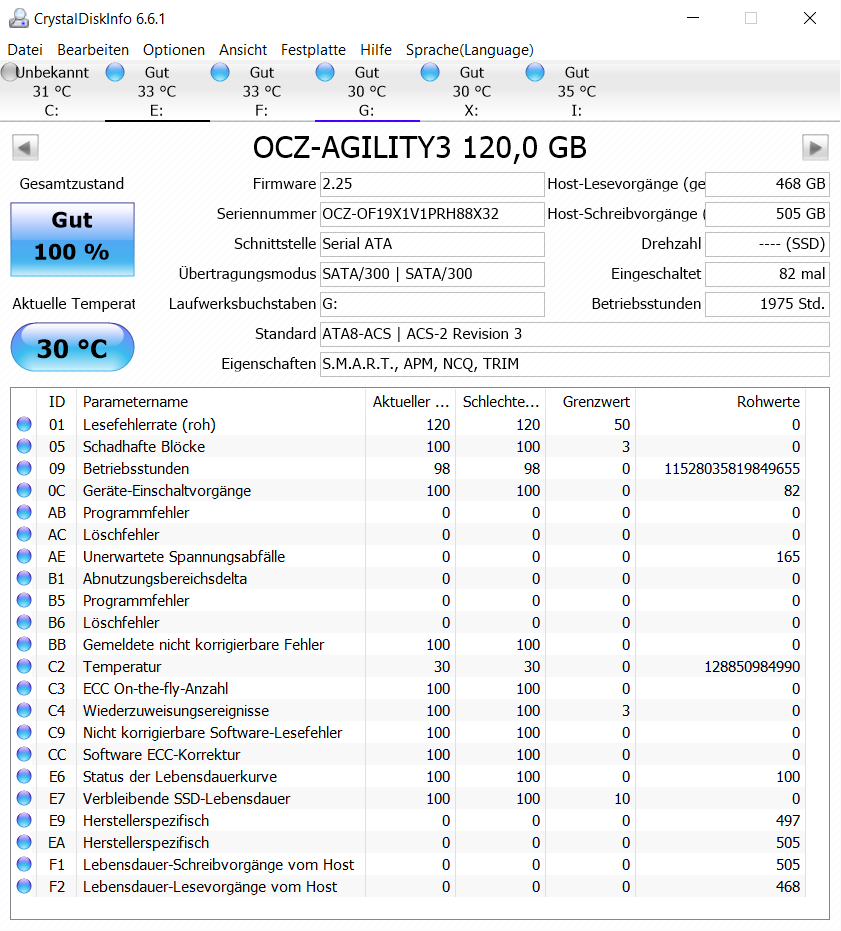Select drive C: with Unbekannt status

52,91
